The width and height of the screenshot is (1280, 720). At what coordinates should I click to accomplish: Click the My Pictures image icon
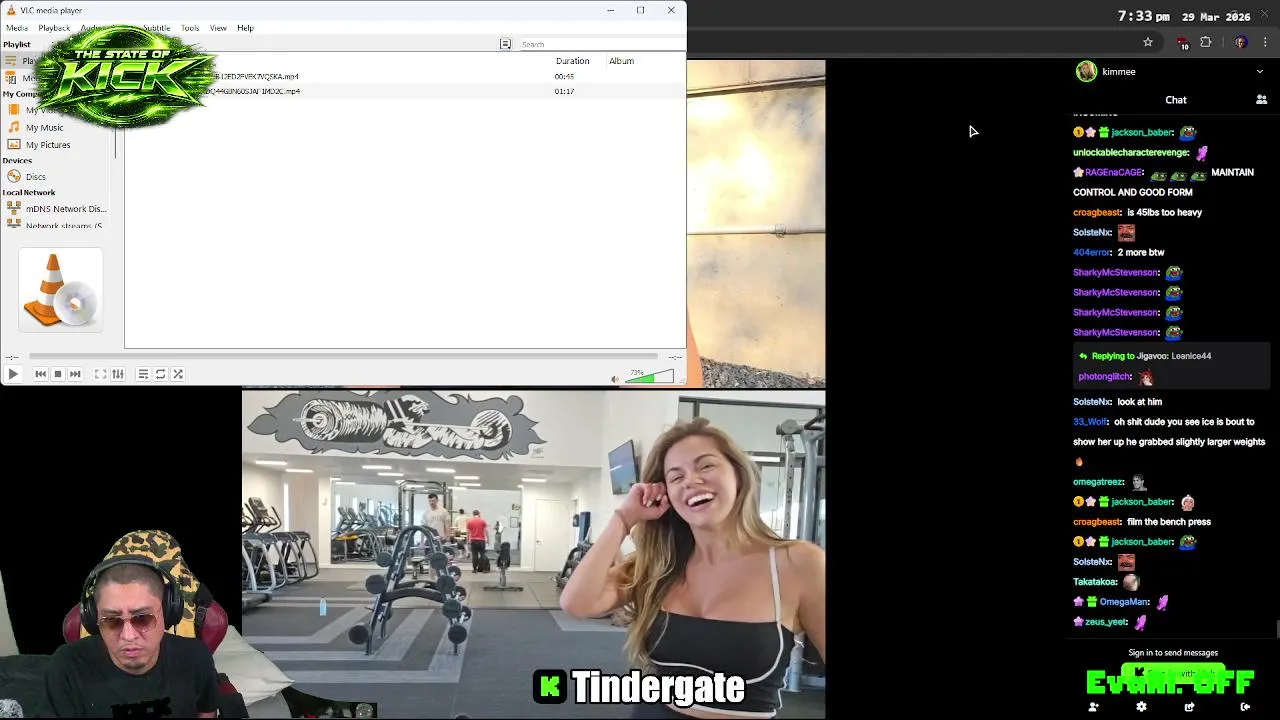[x=14, y=145]
